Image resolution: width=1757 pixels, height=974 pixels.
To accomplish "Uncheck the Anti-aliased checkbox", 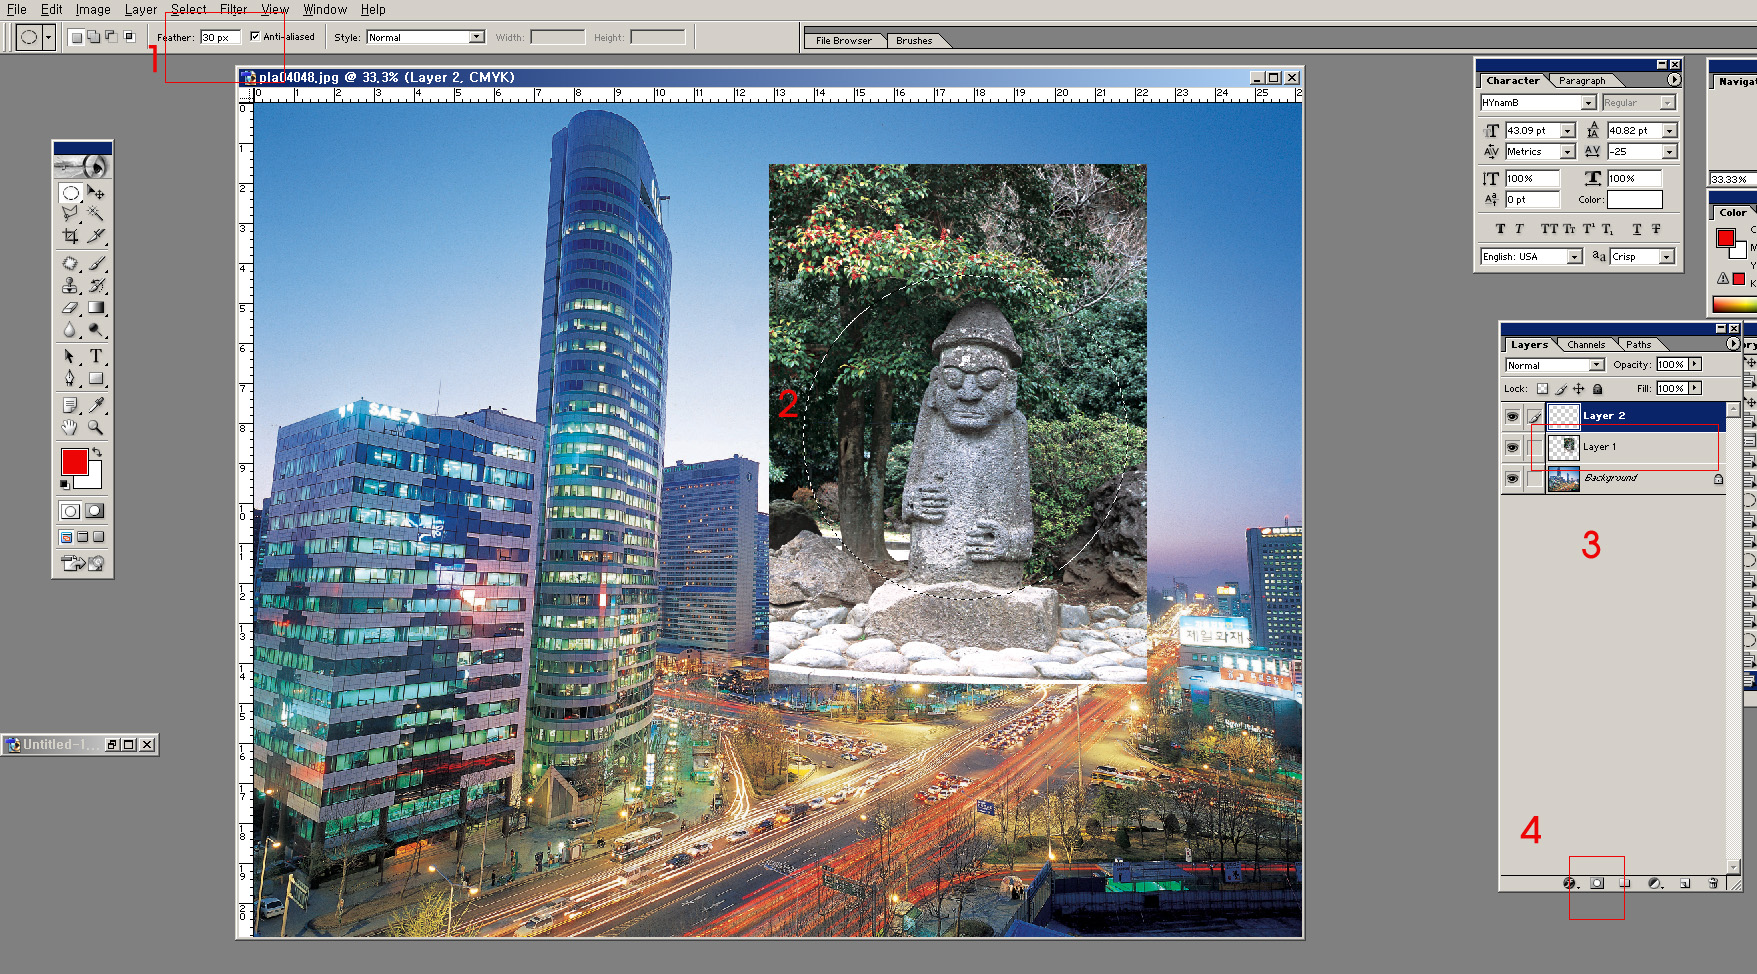I will (x=255, y=37).
